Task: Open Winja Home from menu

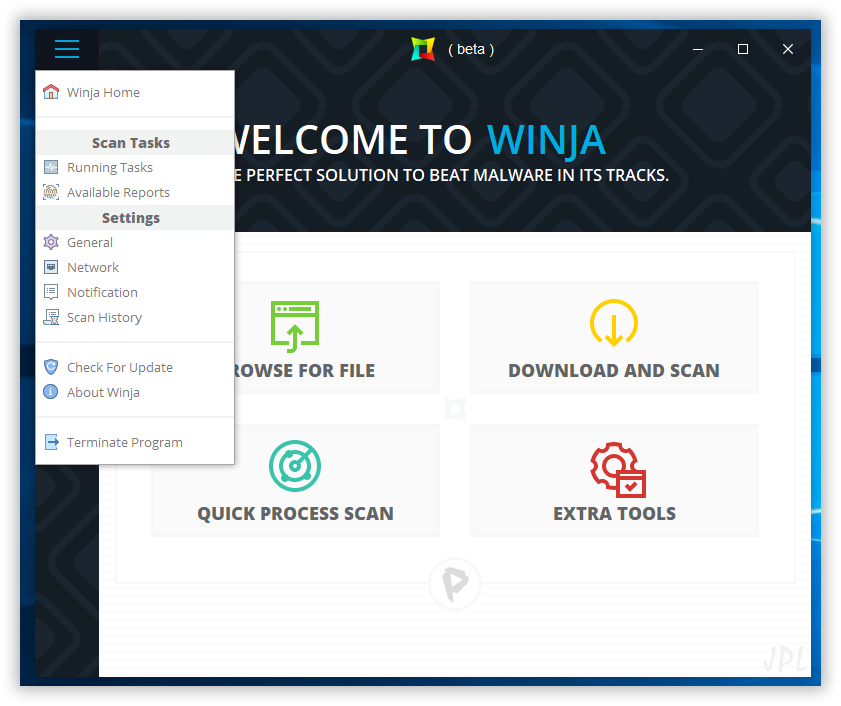Action: [x=135, y=92]
